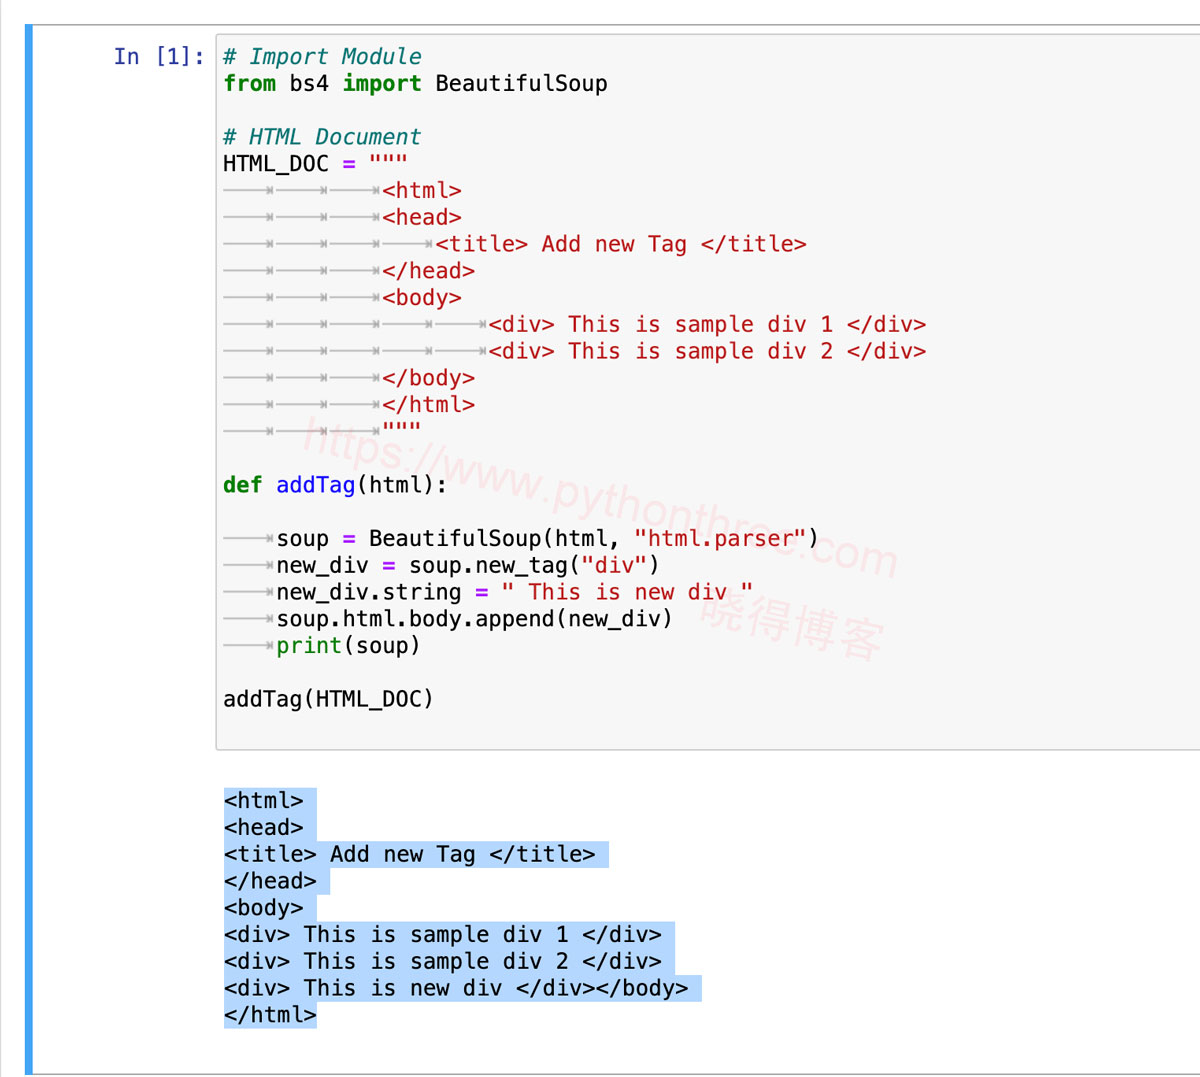Click 'This is new div' output line
1200x1077 pixels.
456,989
